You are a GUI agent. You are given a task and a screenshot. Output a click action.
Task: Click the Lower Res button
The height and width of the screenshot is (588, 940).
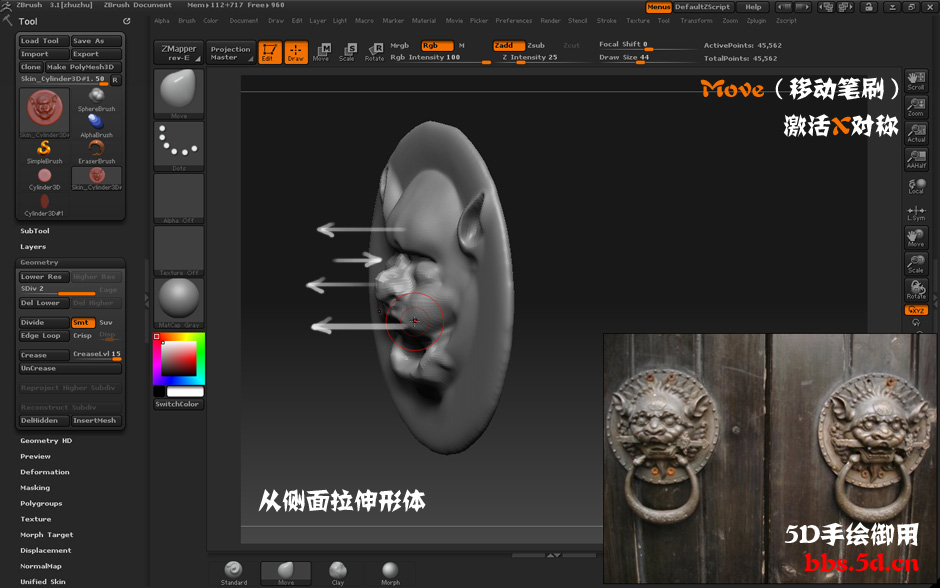(43, 276)
